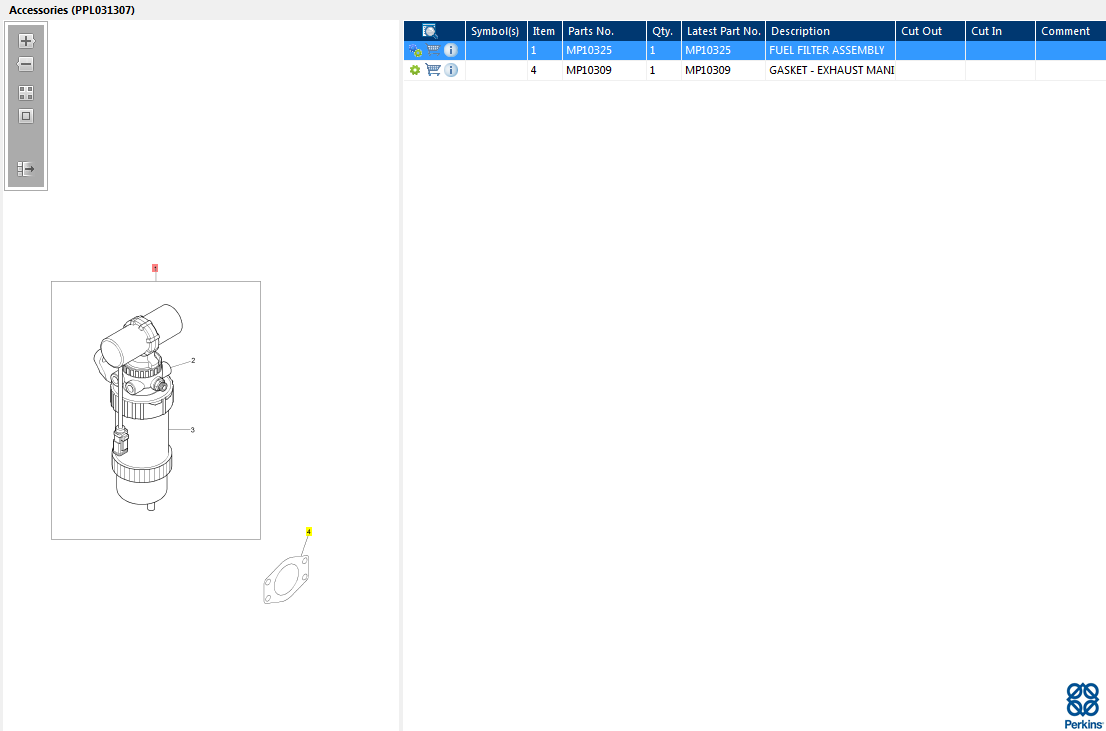The width and height of the screenshot is (1106, 731).
Task: Sort by Latest Part No. column header
Action: pyautogui.click(x=724, y=31)
